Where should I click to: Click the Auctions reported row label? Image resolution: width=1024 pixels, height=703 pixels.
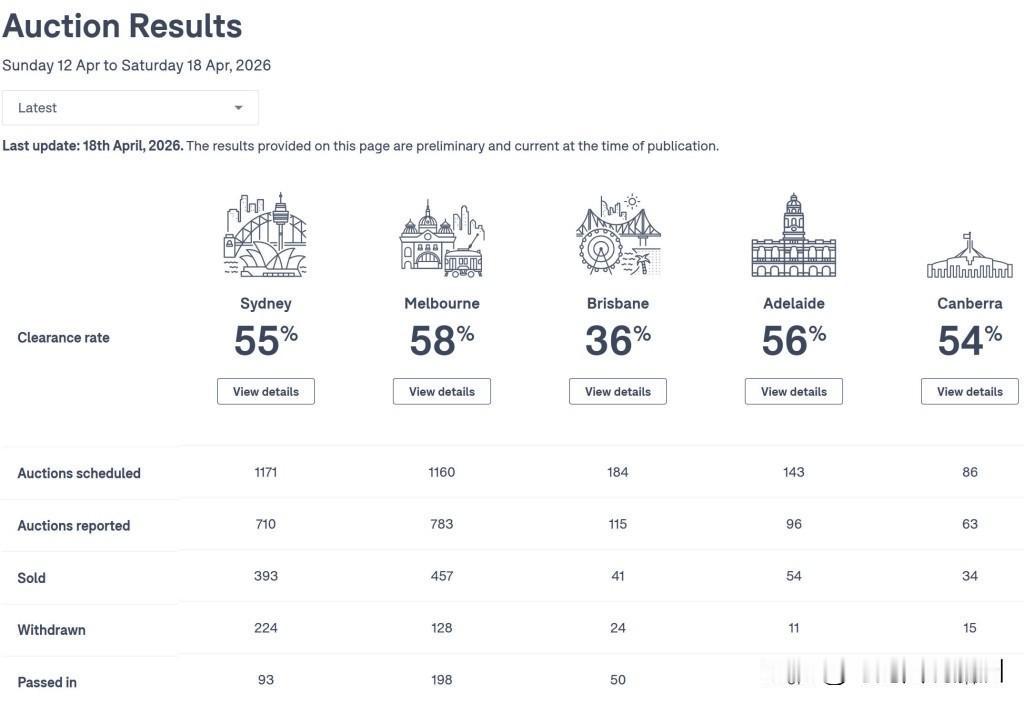[74, 525]
